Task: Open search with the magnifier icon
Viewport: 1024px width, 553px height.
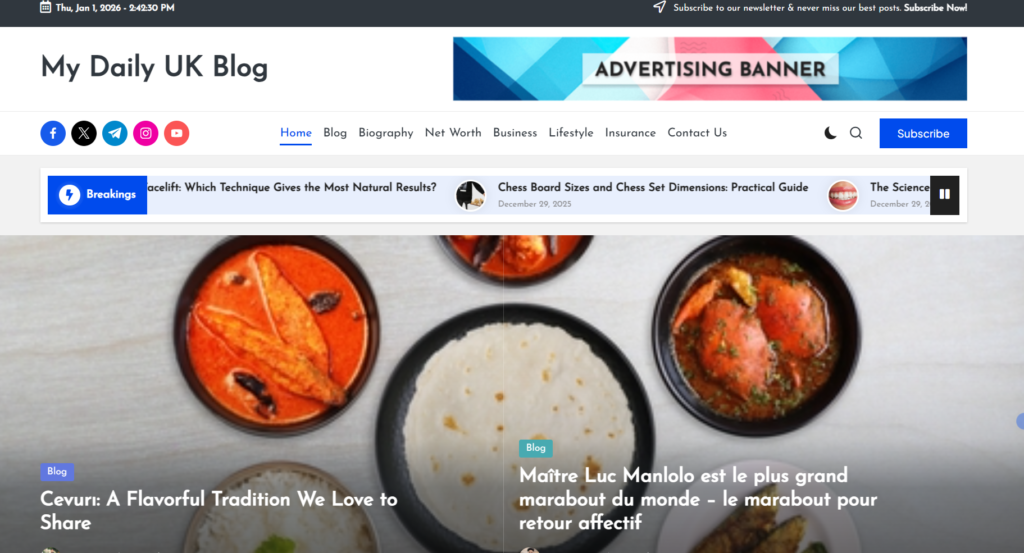Action: pyautogui.click(x=856, y=133)
